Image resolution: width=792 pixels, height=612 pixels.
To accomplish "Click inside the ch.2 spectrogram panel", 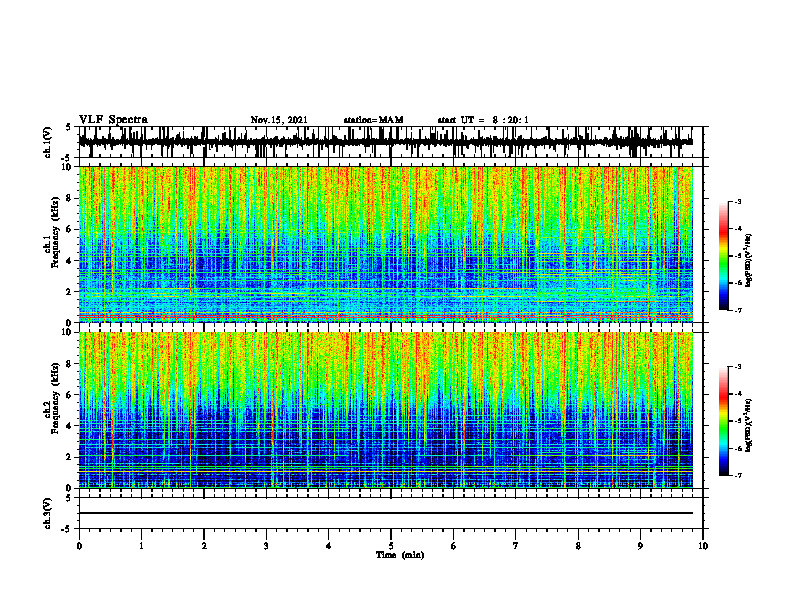I will pos(385,410).
